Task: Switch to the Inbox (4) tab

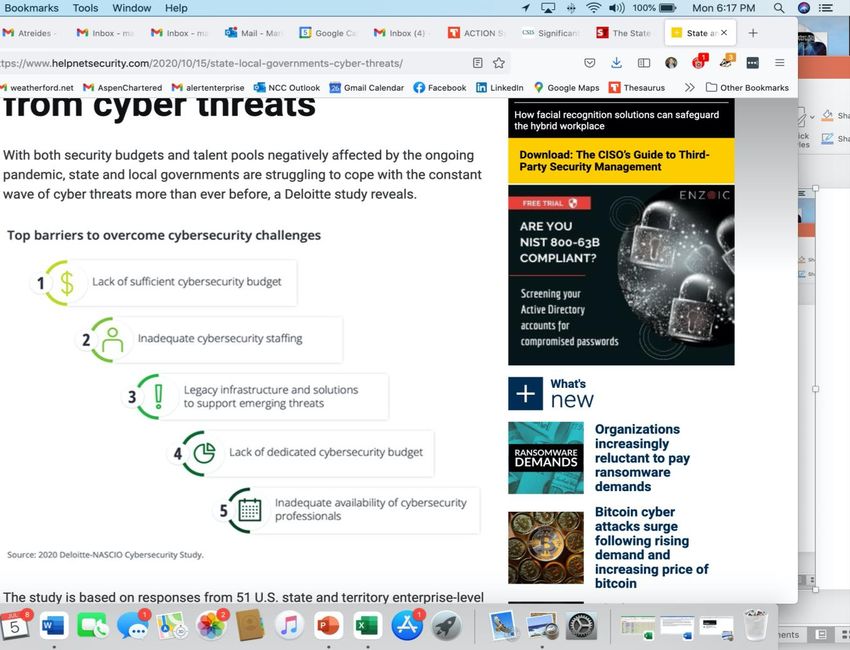Action: click(400, 33)
